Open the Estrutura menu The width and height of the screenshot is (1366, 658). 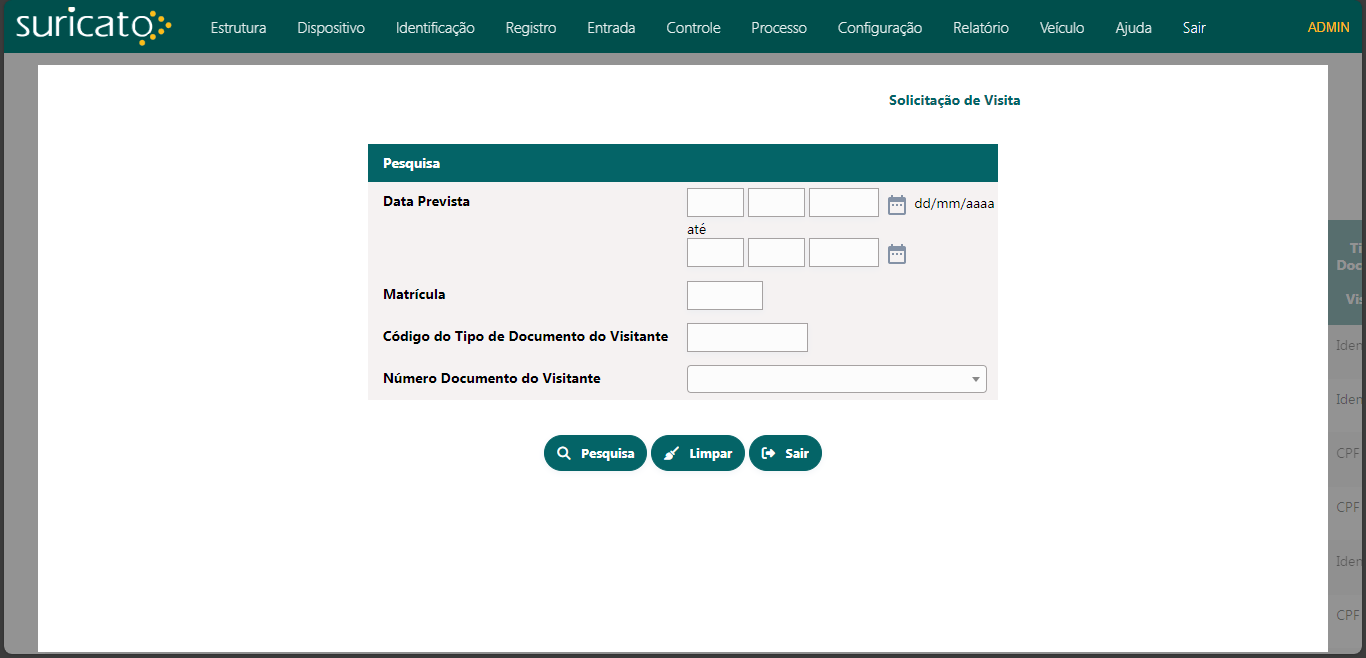coord(238,28)
